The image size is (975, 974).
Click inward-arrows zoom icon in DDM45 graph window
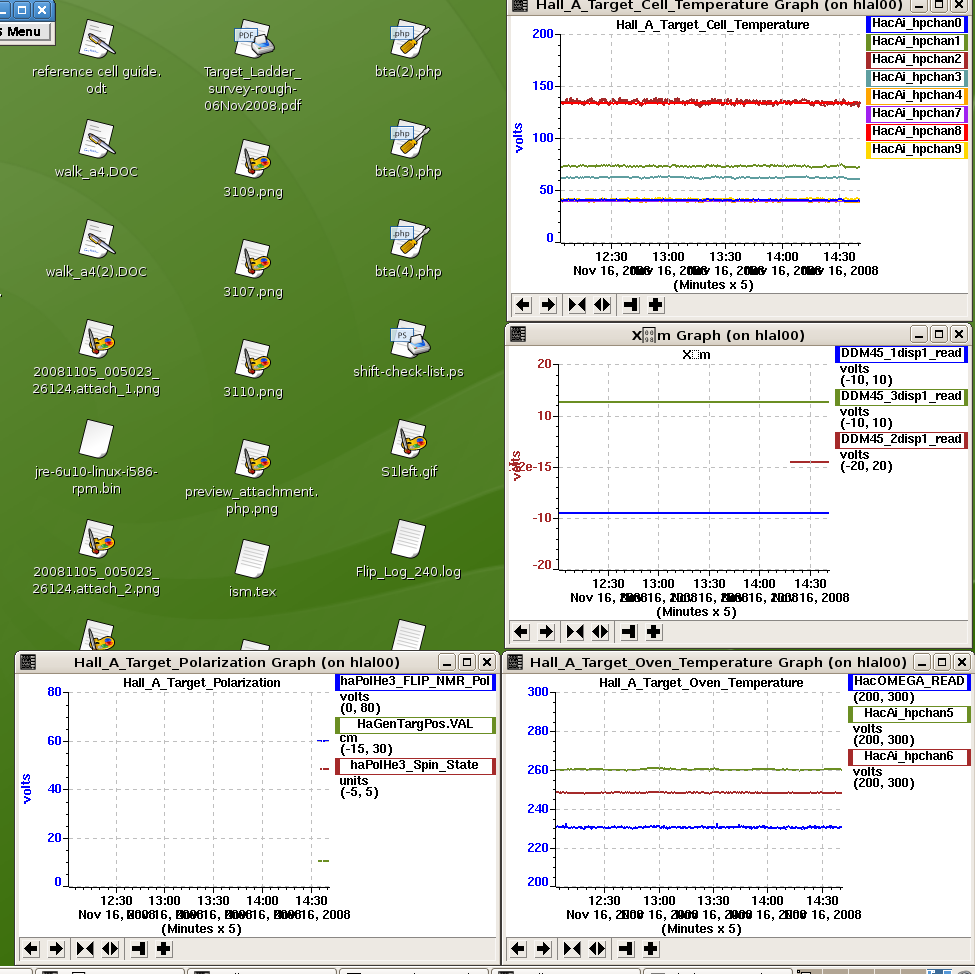[x=575, y=632]
